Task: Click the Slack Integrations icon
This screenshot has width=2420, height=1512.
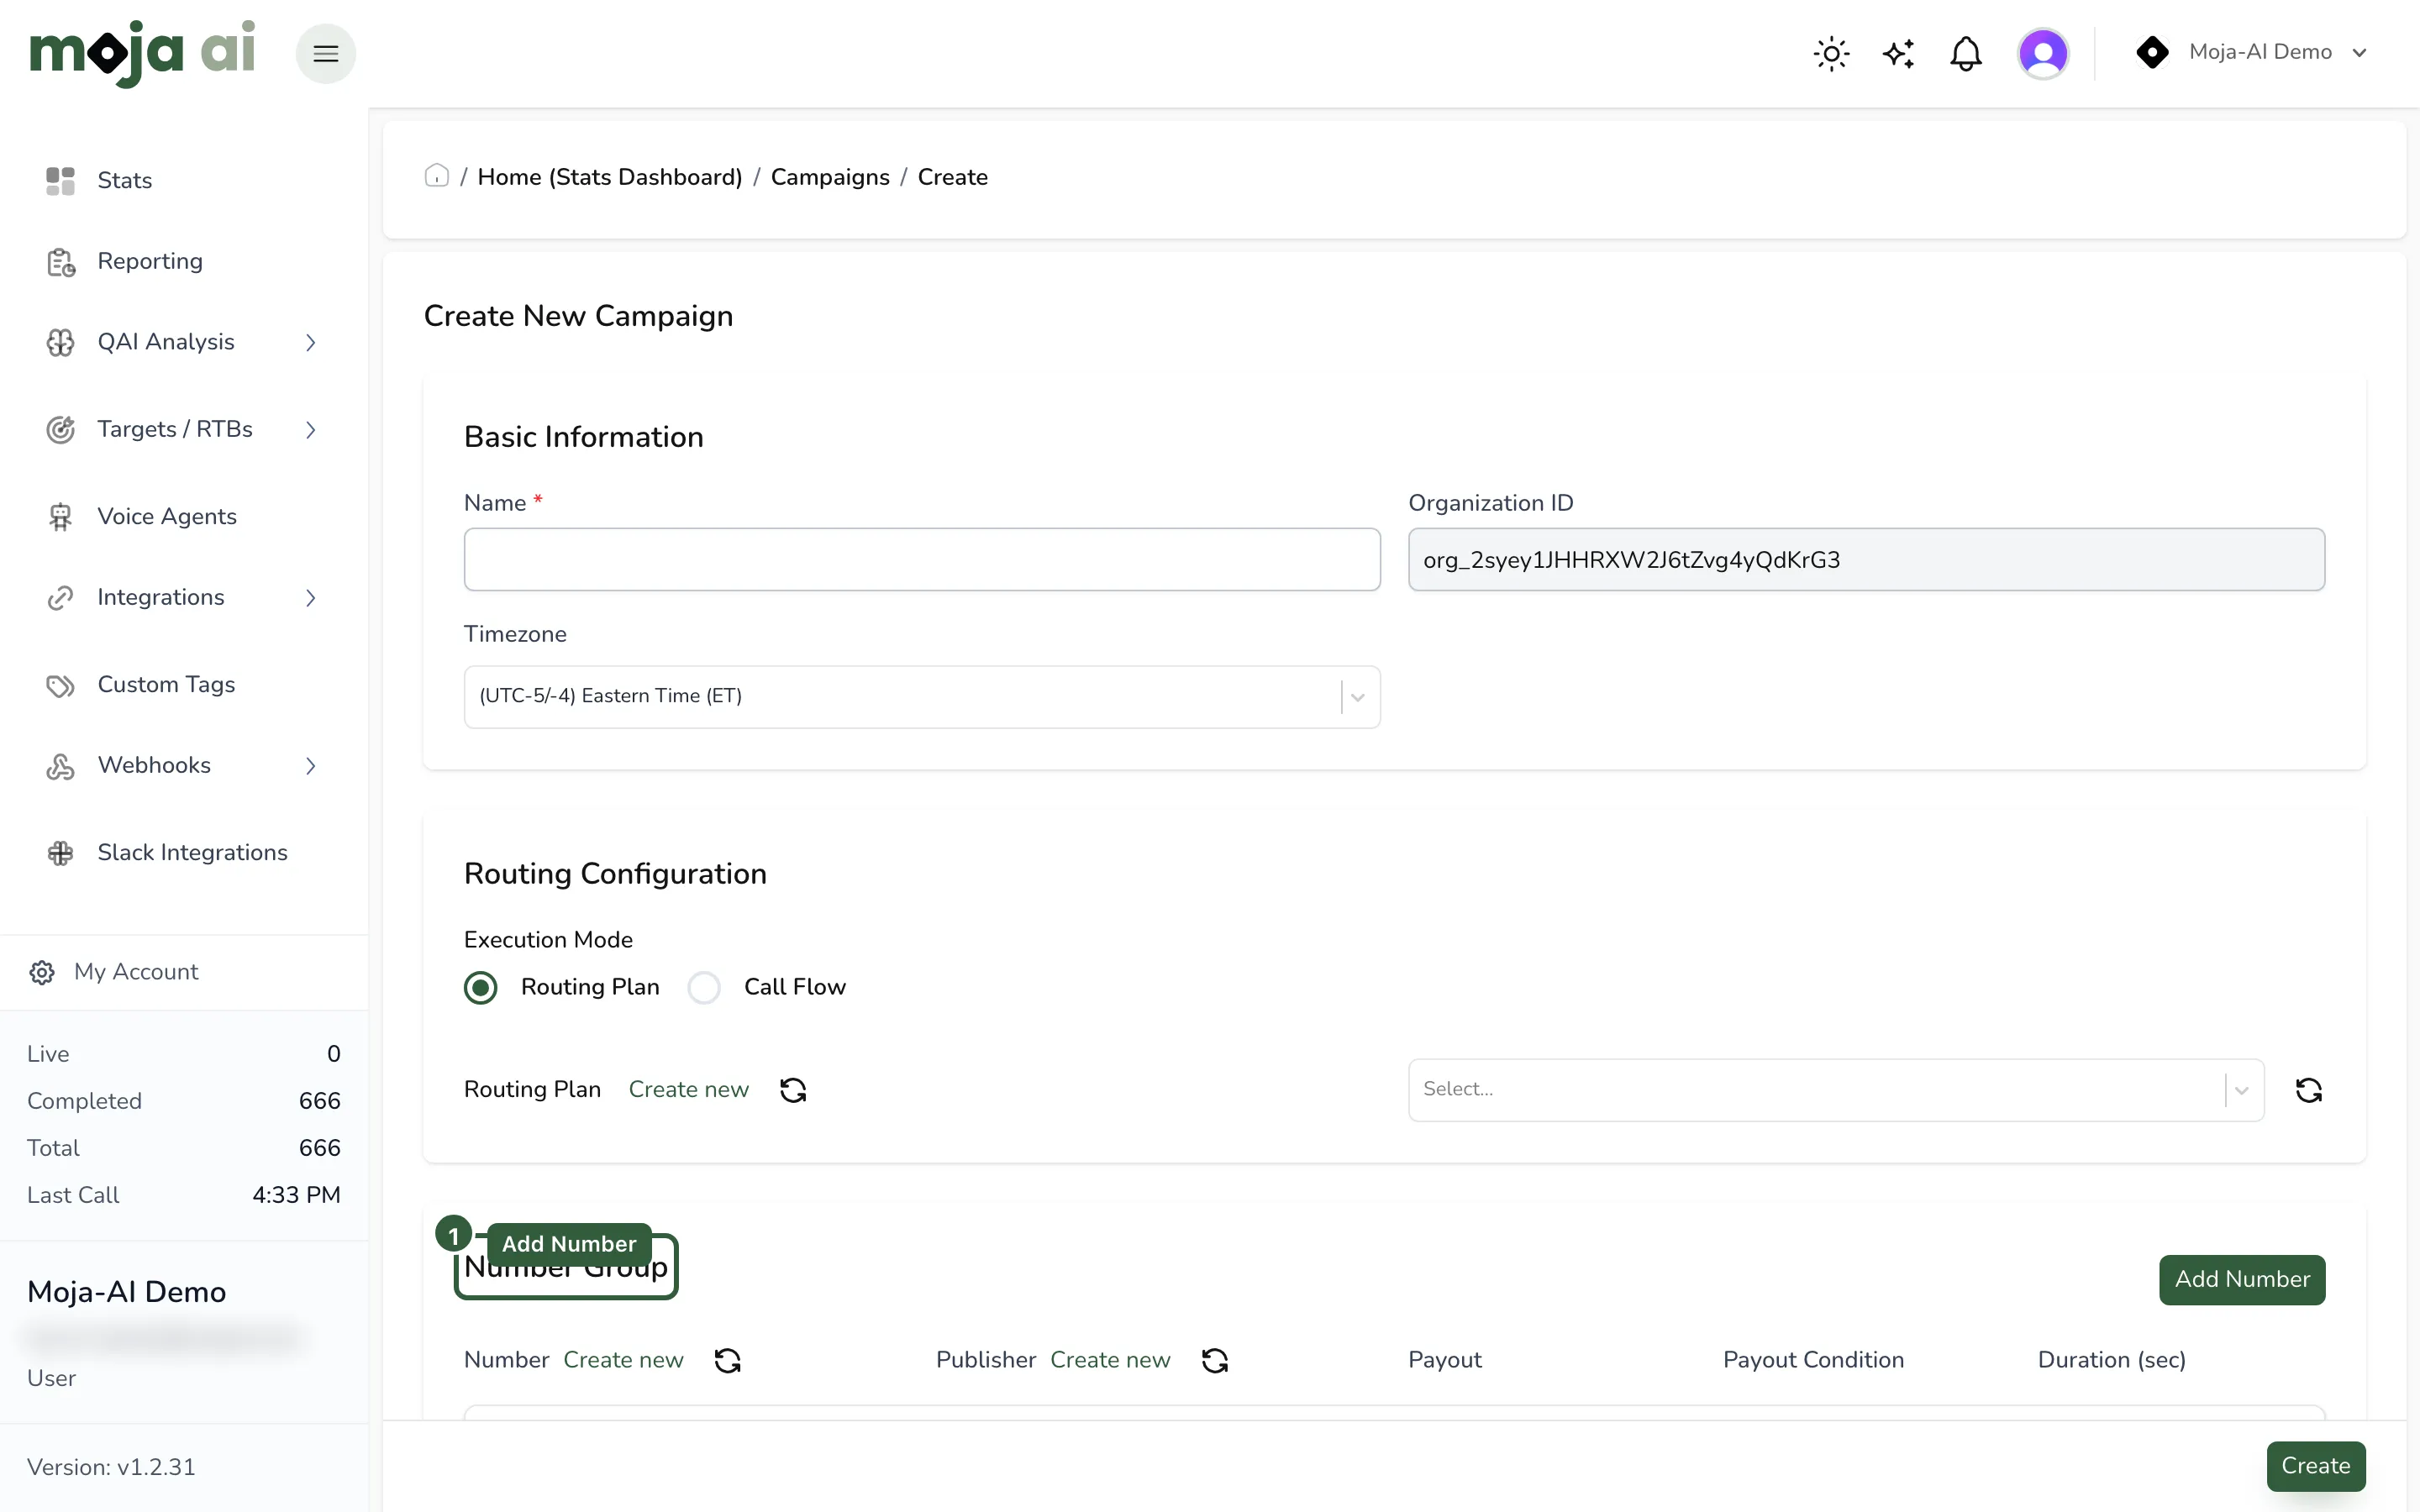Action: (x=60, y=853)
